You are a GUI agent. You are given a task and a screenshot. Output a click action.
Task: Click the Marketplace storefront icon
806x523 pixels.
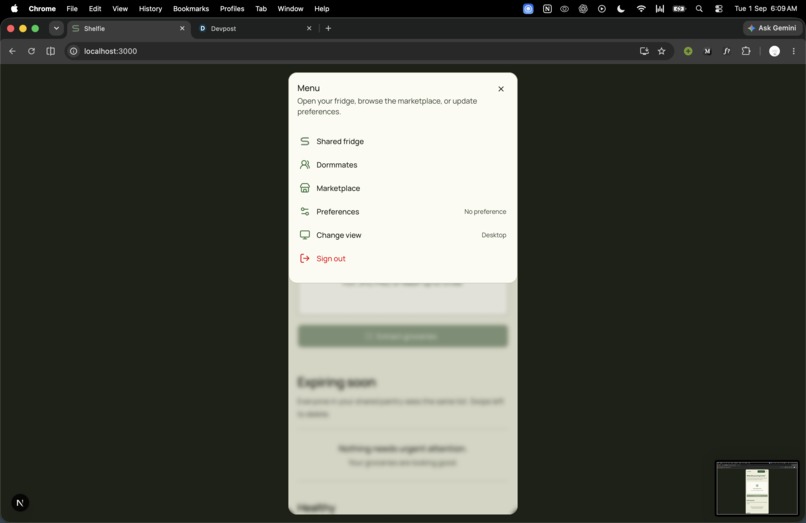(305, 188)
